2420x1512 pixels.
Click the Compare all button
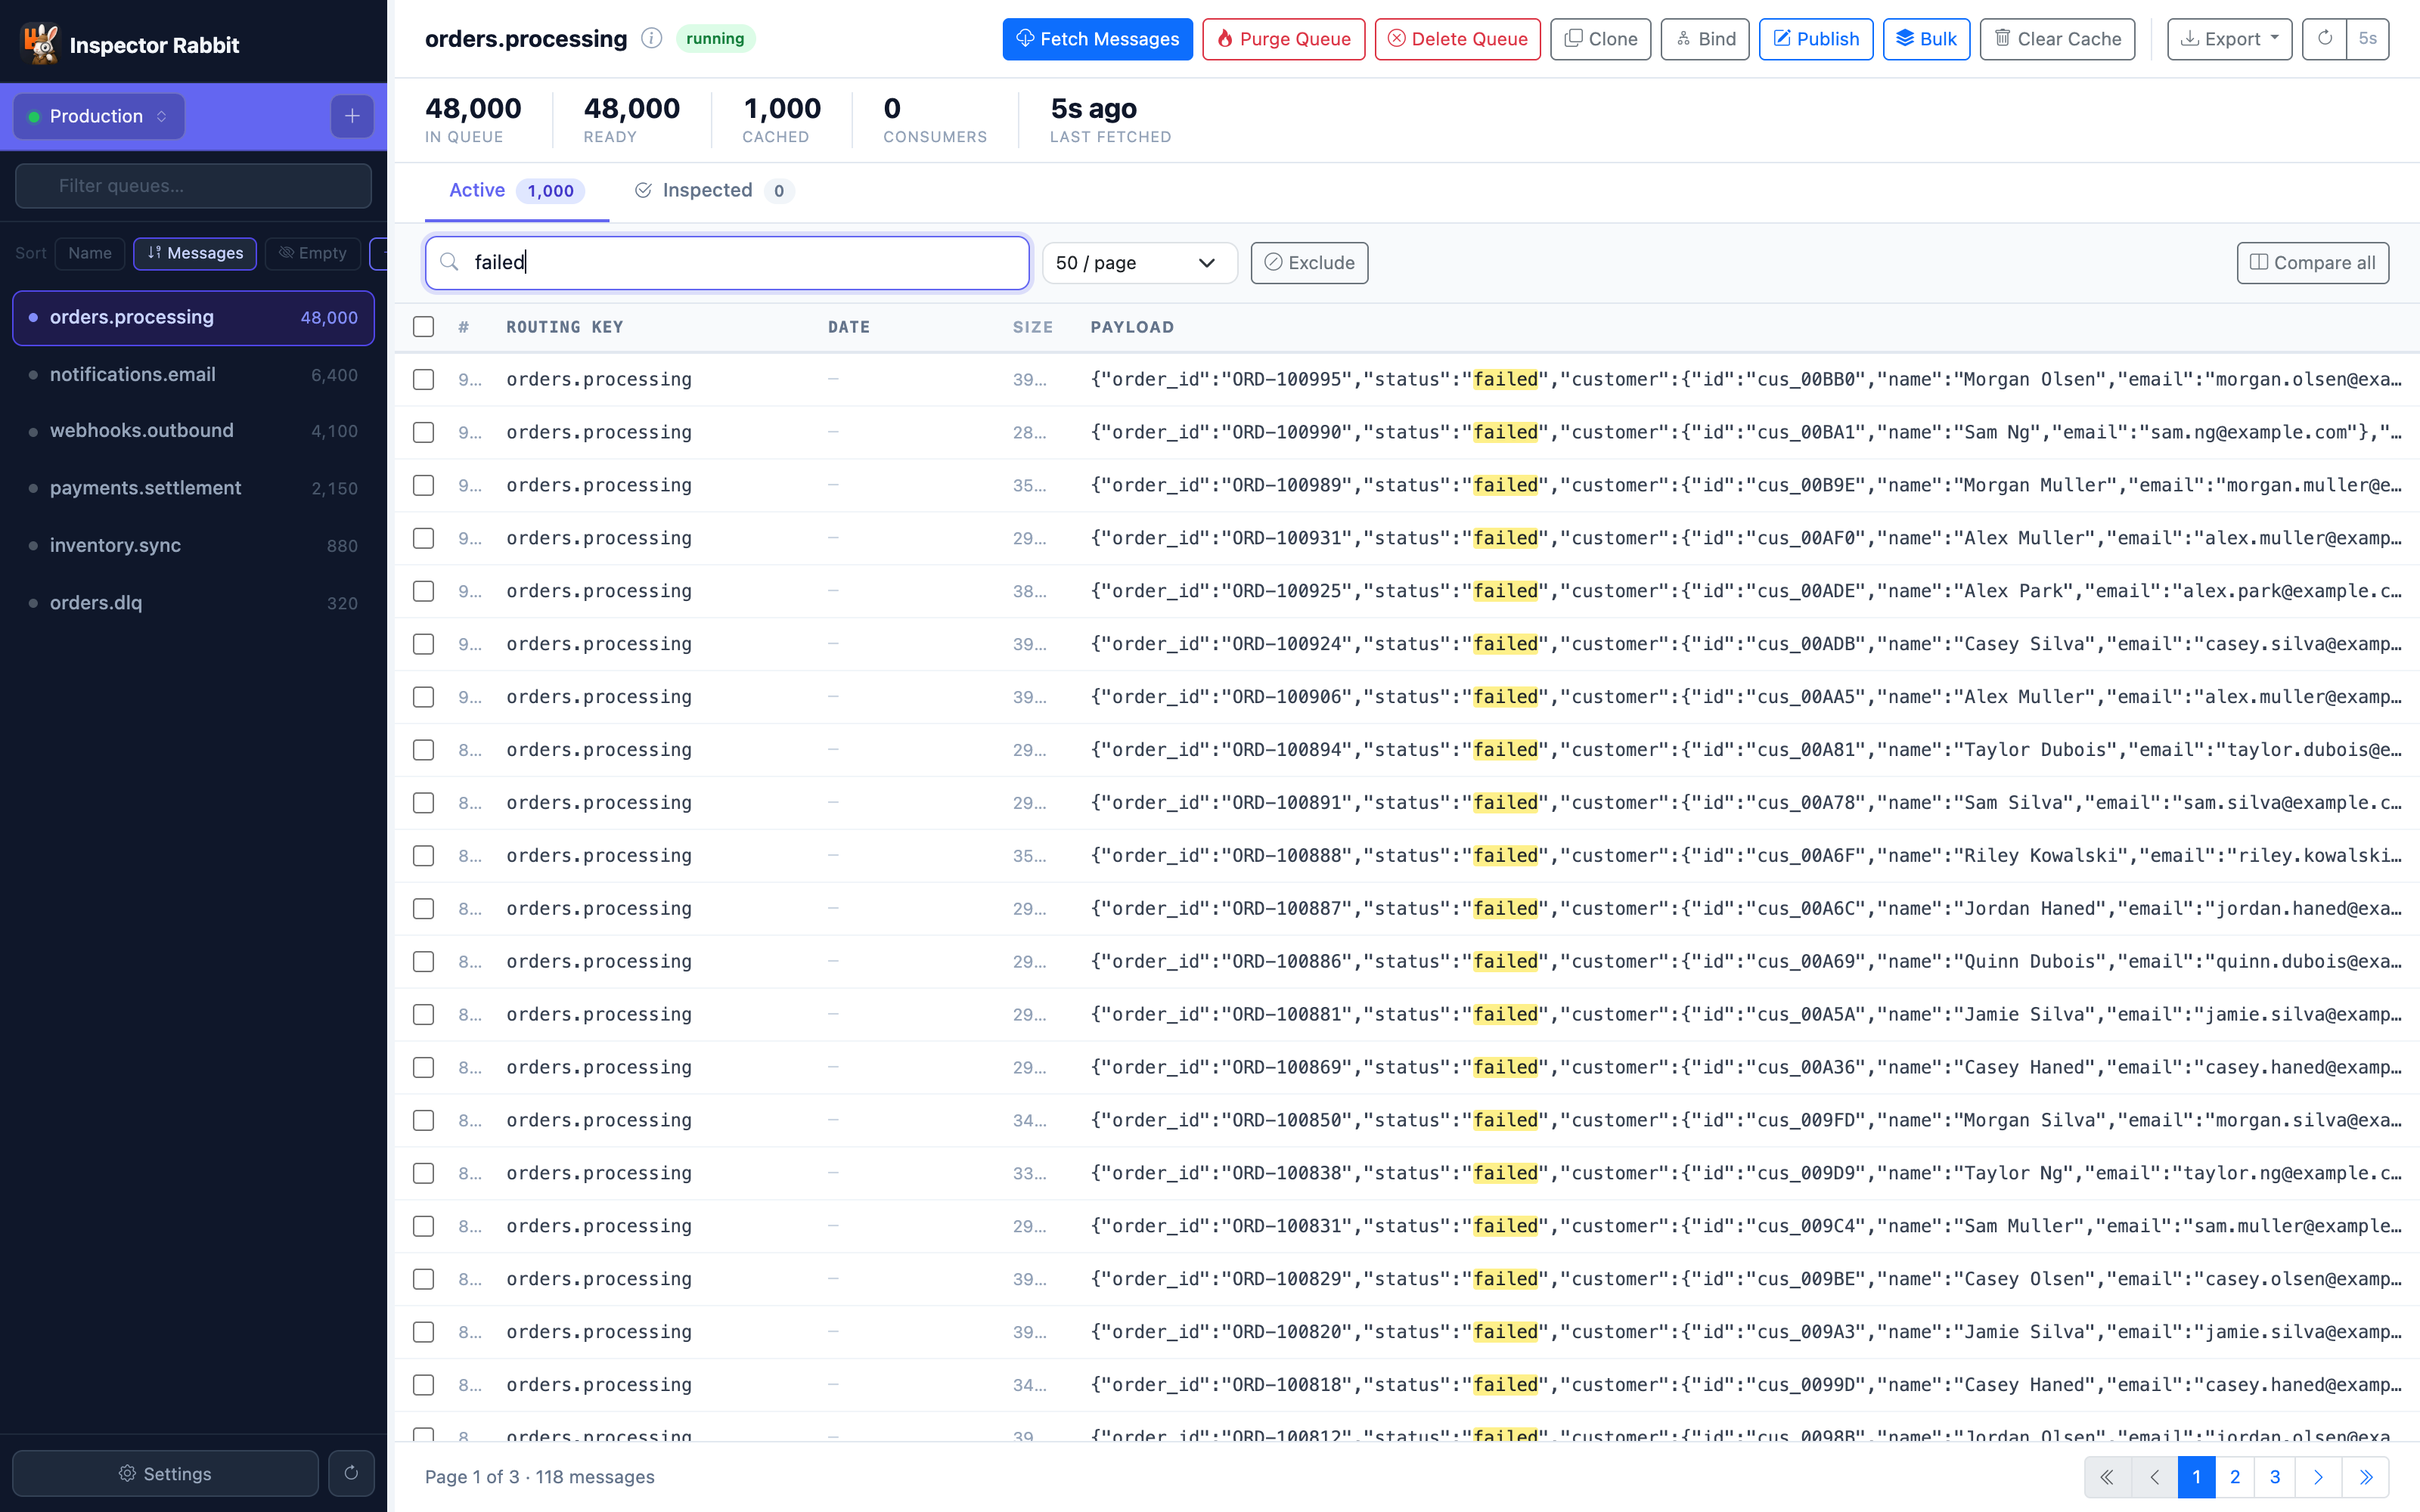coord(2312,263)
